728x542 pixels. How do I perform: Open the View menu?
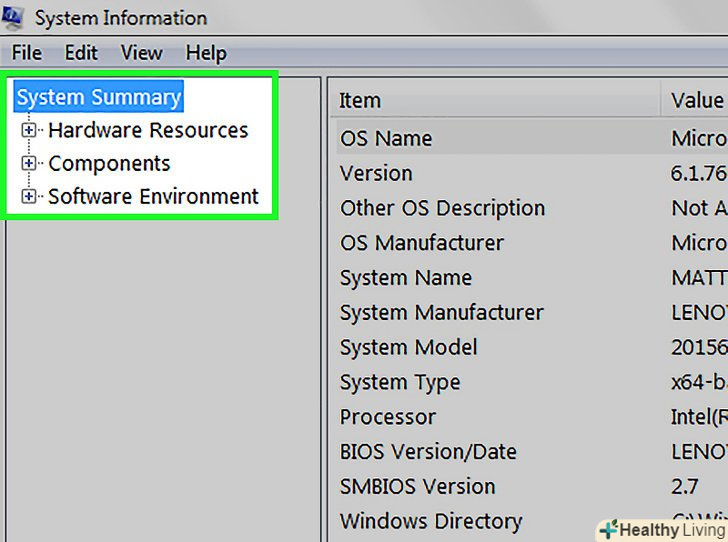pyautogui.click(x=142, y=53)
